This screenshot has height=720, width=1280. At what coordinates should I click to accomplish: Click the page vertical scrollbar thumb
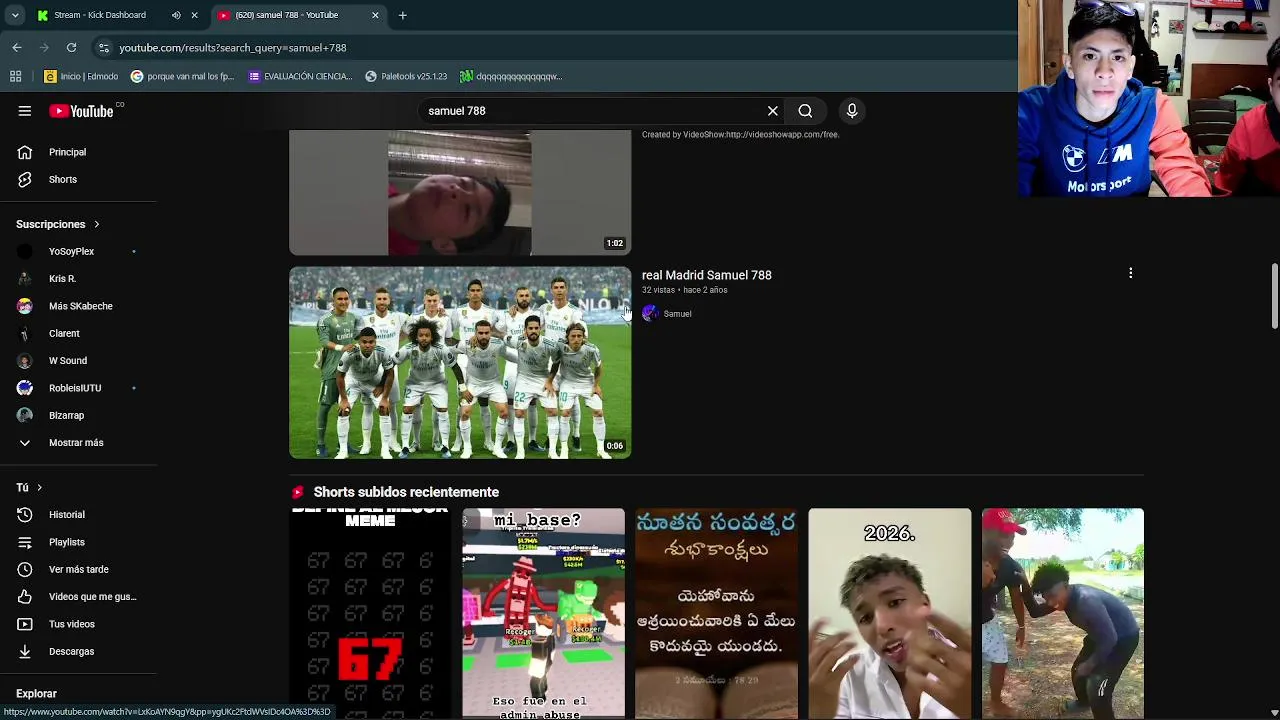pos(1274,296)
